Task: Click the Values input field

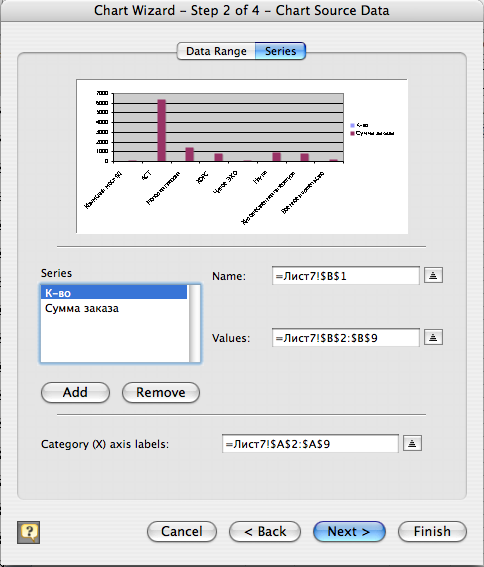Action: coord(346,338)
